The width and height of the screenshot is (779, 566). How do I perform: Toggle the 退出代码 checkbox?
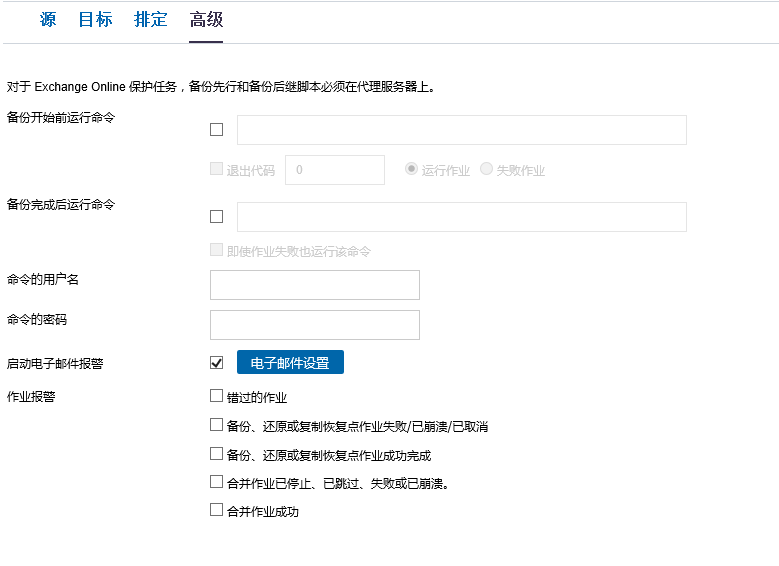(x=217, y=169)
